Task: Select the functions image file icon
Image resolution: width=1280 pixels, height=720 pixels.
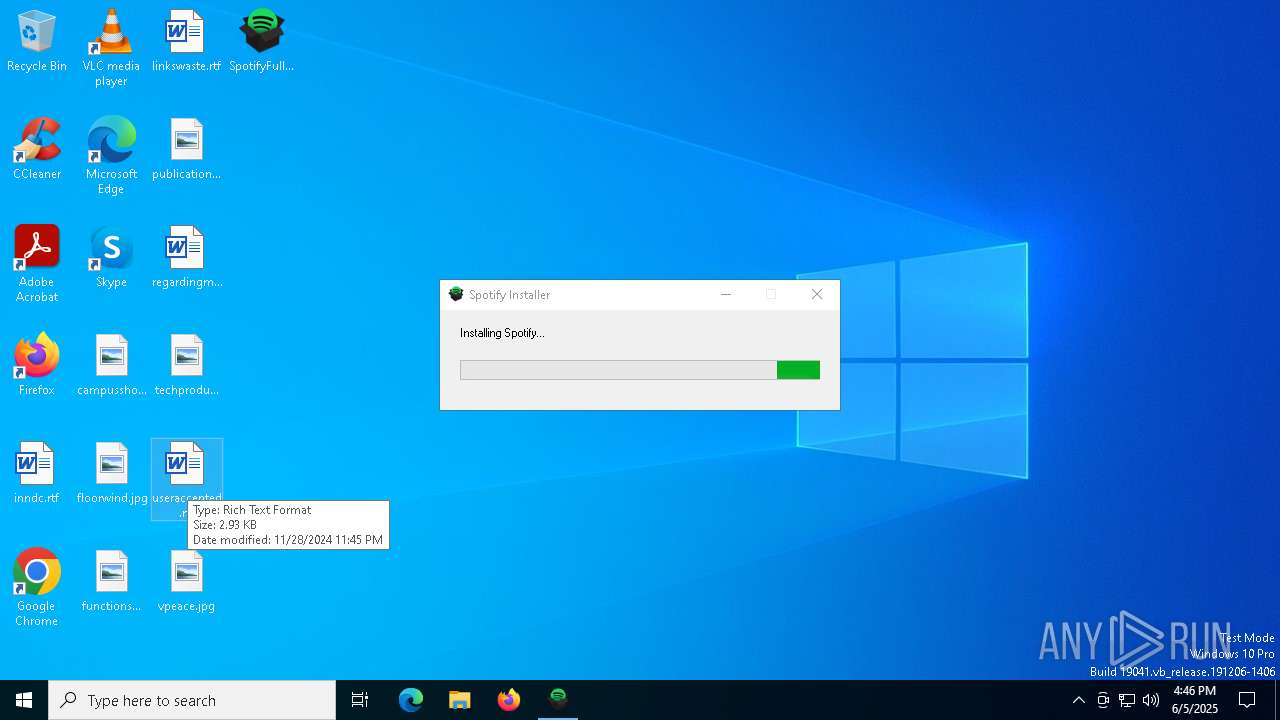Action: point(111,582)
